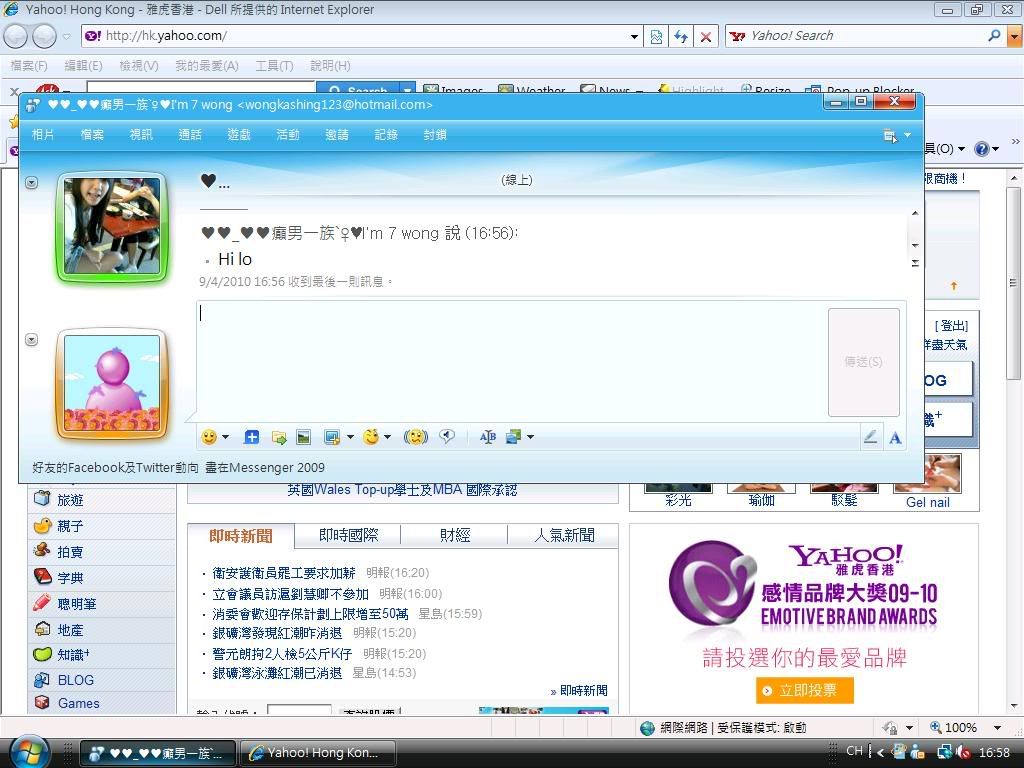Click the IE refresh button
This screenshot has height=768, width=1024.
[x=681, y=36]
